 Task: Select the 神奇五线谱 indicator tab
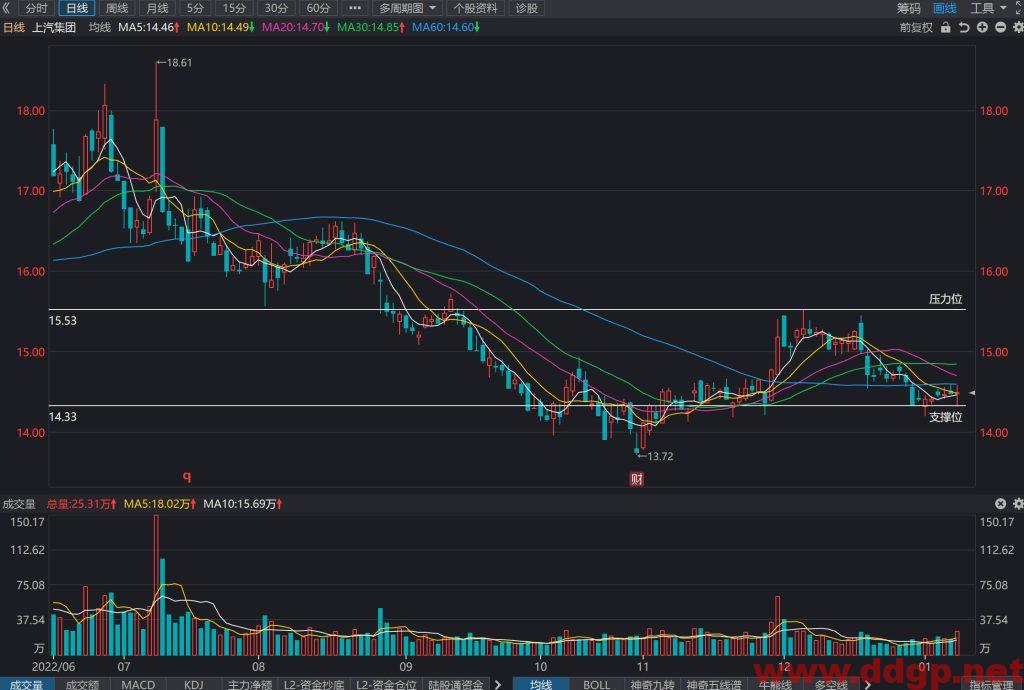[x=713, y=684]
